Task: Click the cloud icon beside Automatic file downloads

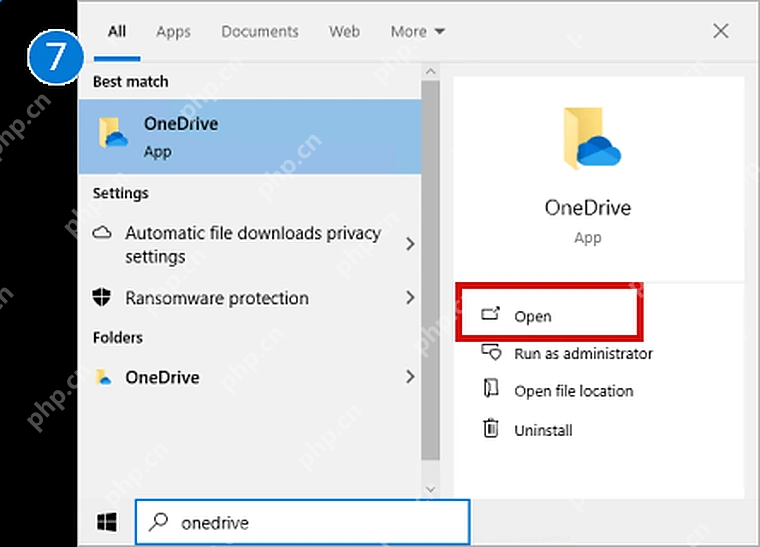Action: 102,233
